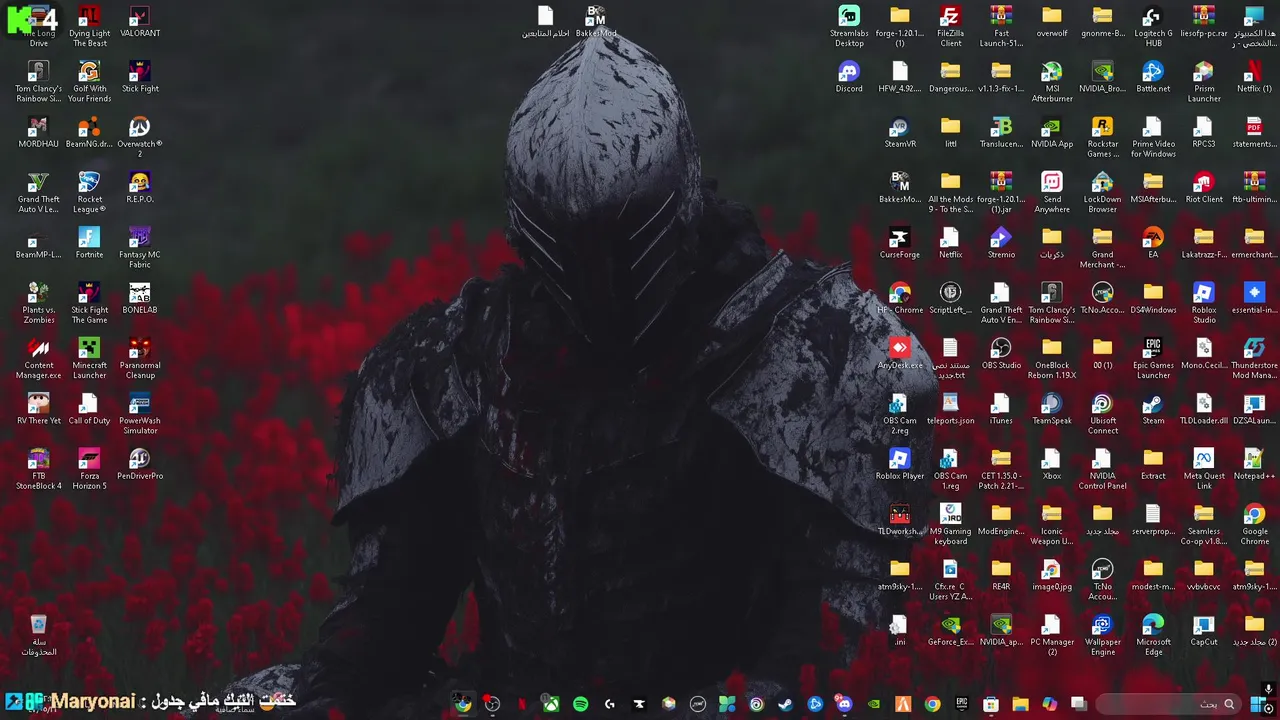The width and height of the screenshot is (1280, 720).
Task: Open Golf With Your Friends icon
Action: point(89,82)
